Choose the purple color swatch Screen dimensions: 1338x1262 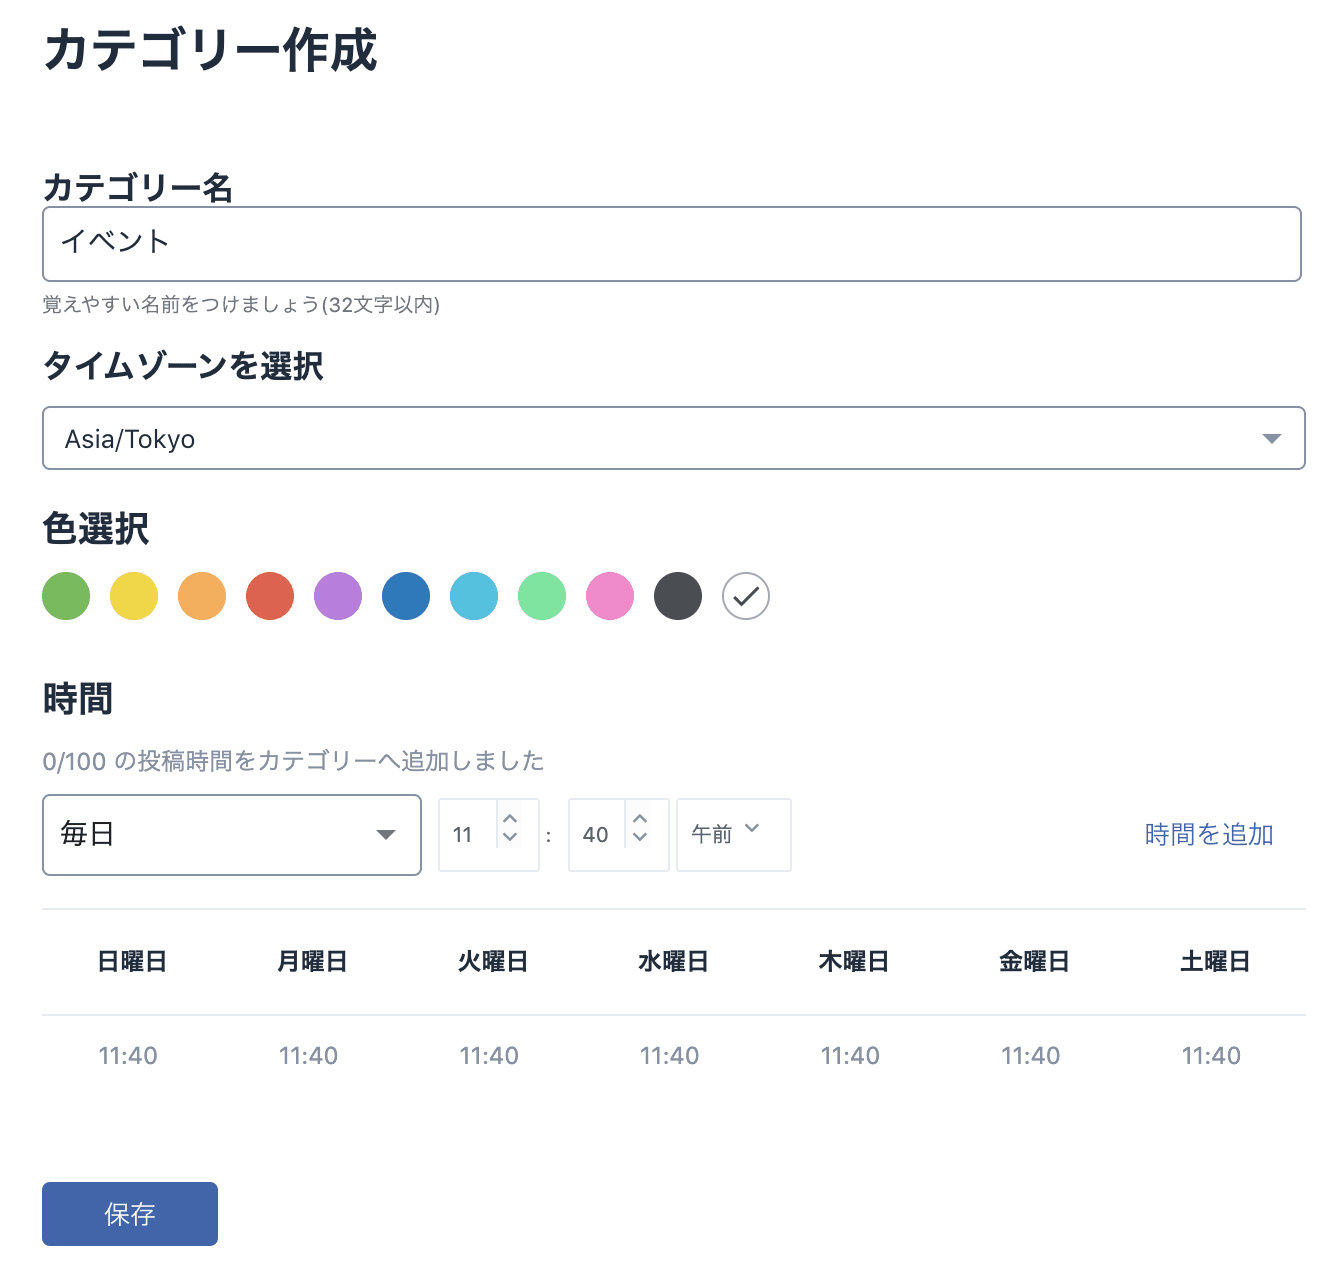(x=338, y=596)
